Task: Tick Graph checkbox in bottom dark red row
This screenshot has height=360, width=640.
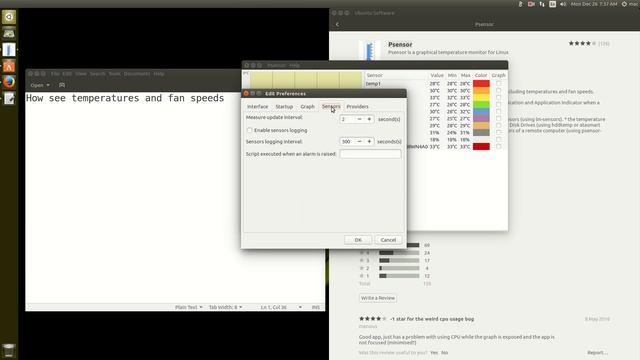Action: coord(498,147)
